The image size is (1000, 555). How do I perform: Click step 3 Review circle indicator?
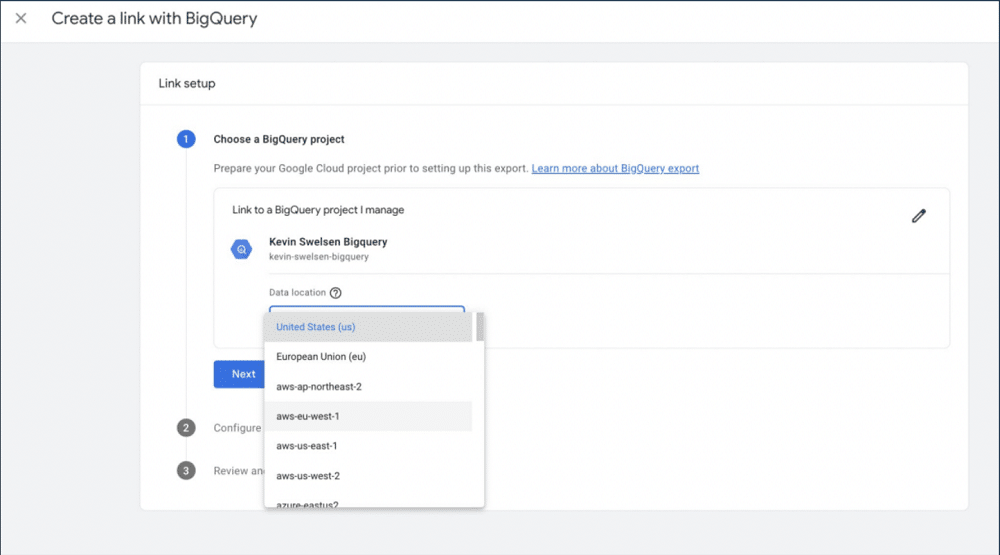186,471
